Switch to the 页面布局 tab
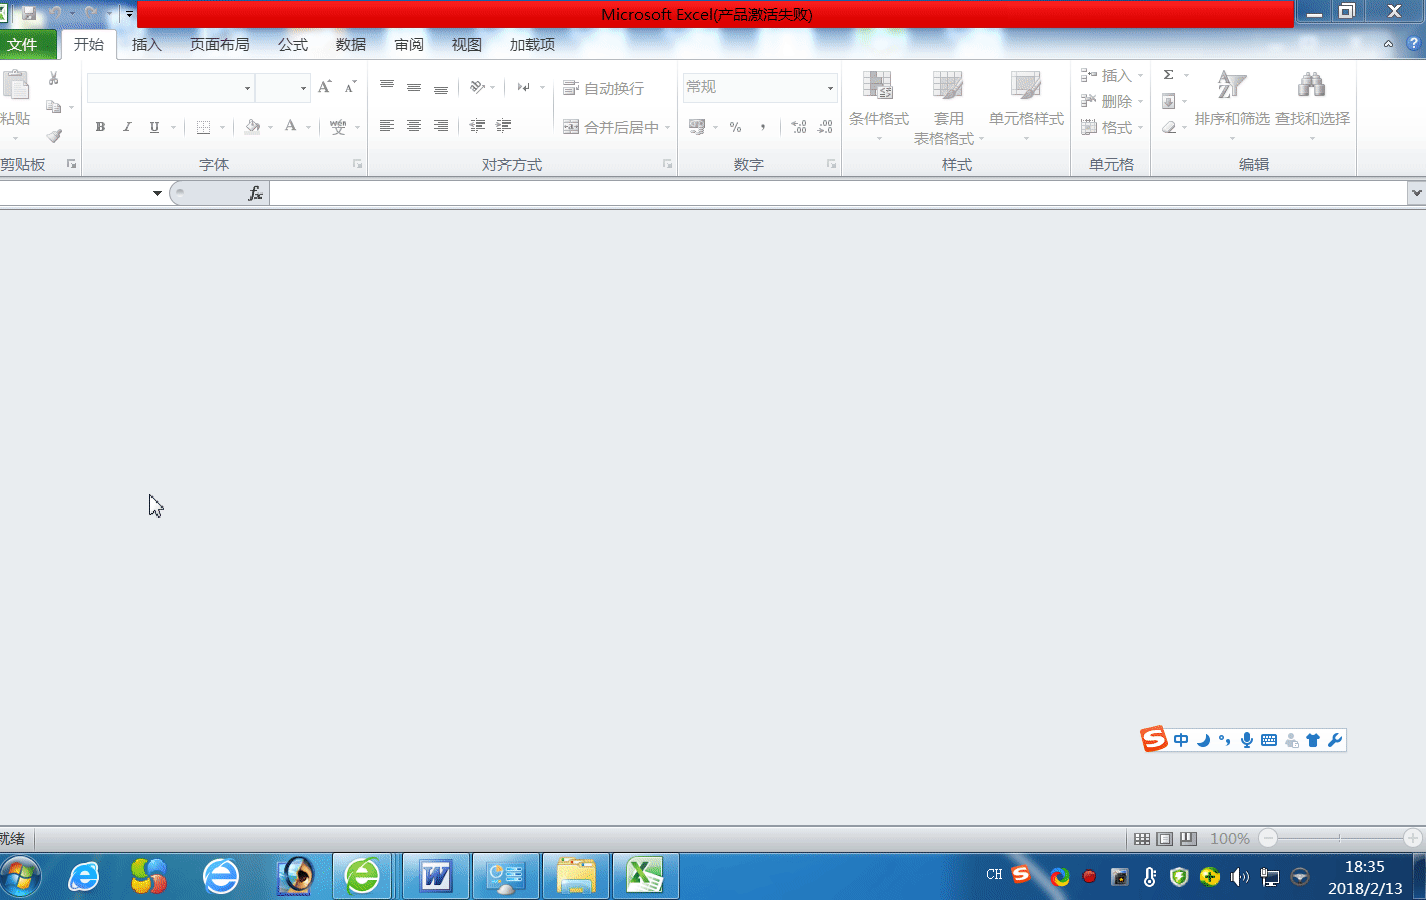The width and height of the screenshot is (1426, 900). [x=220, y=44]
